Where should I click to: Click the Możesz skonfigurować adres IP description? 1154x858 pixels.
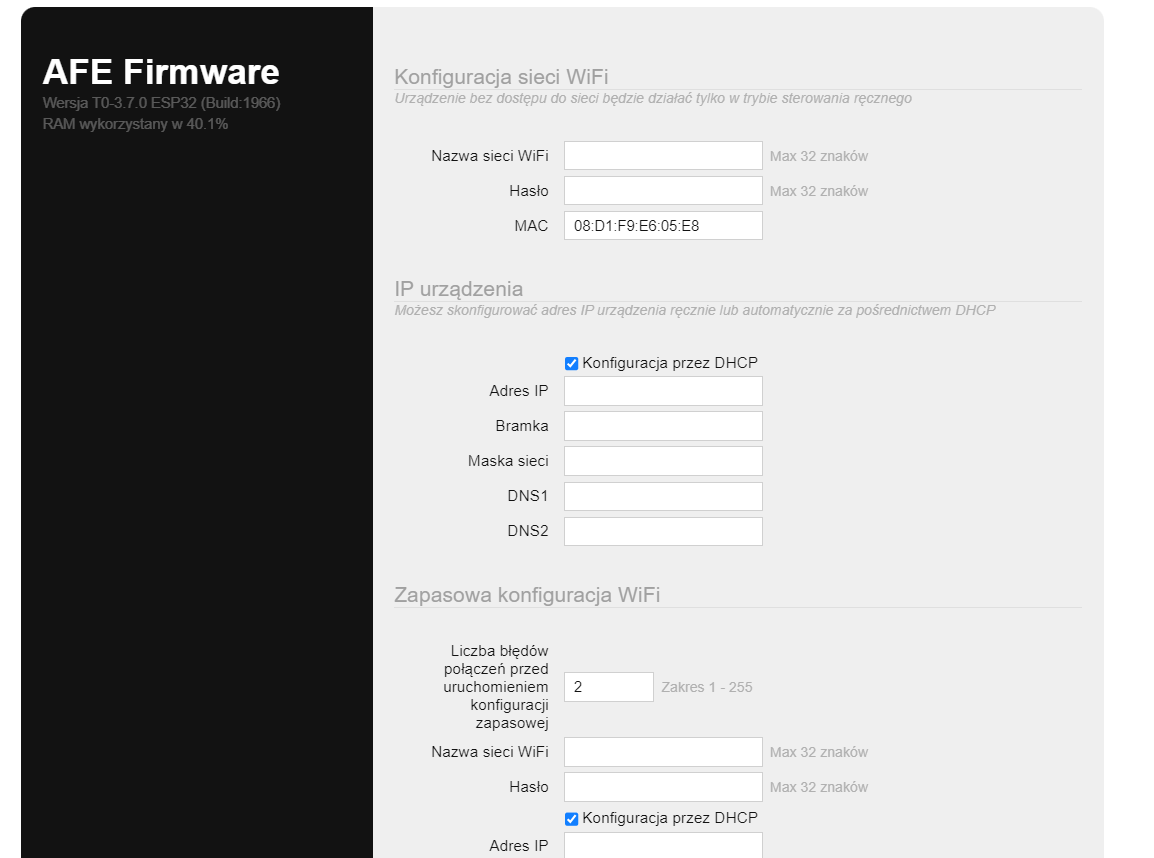point(695,311)
